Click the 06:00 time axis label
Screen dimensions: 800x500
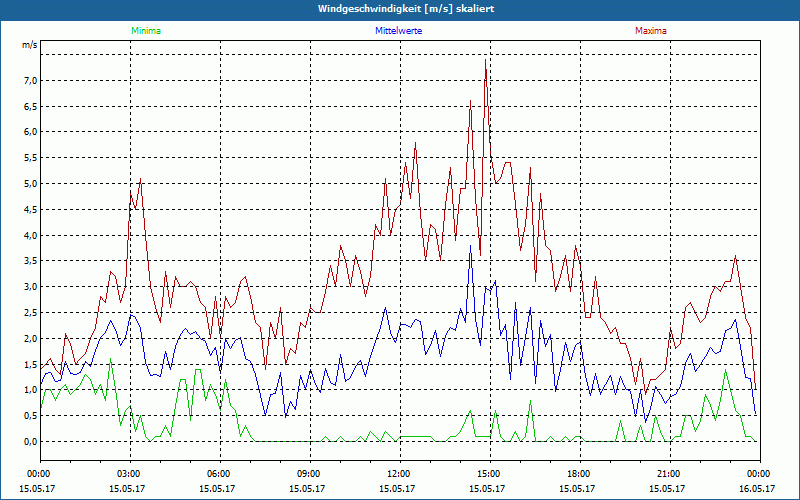(218, 474)
